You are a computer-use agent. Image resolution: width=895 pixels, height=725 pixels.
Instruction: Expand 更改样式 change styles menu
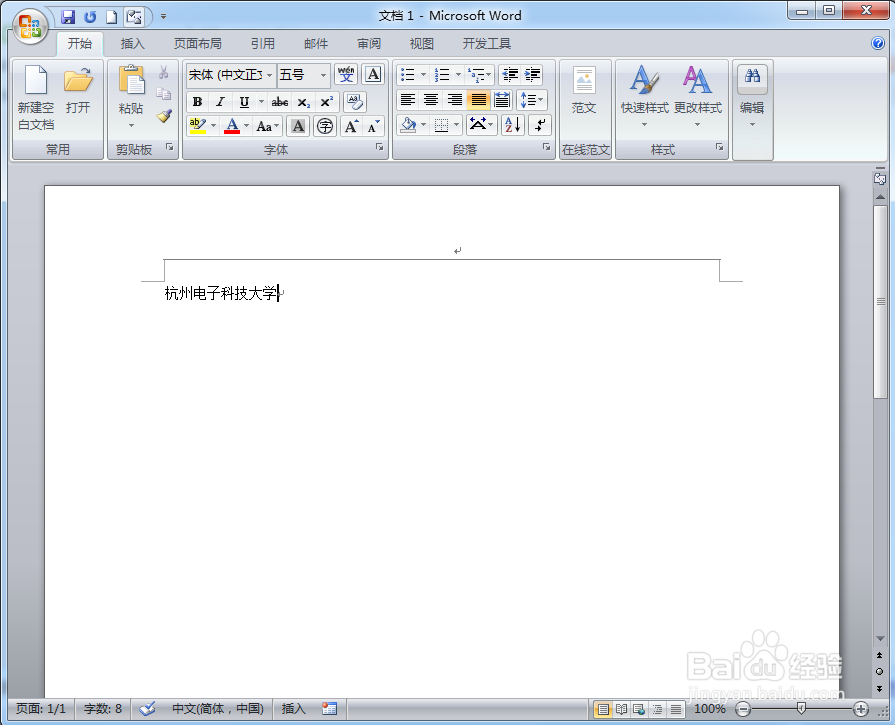698,96
